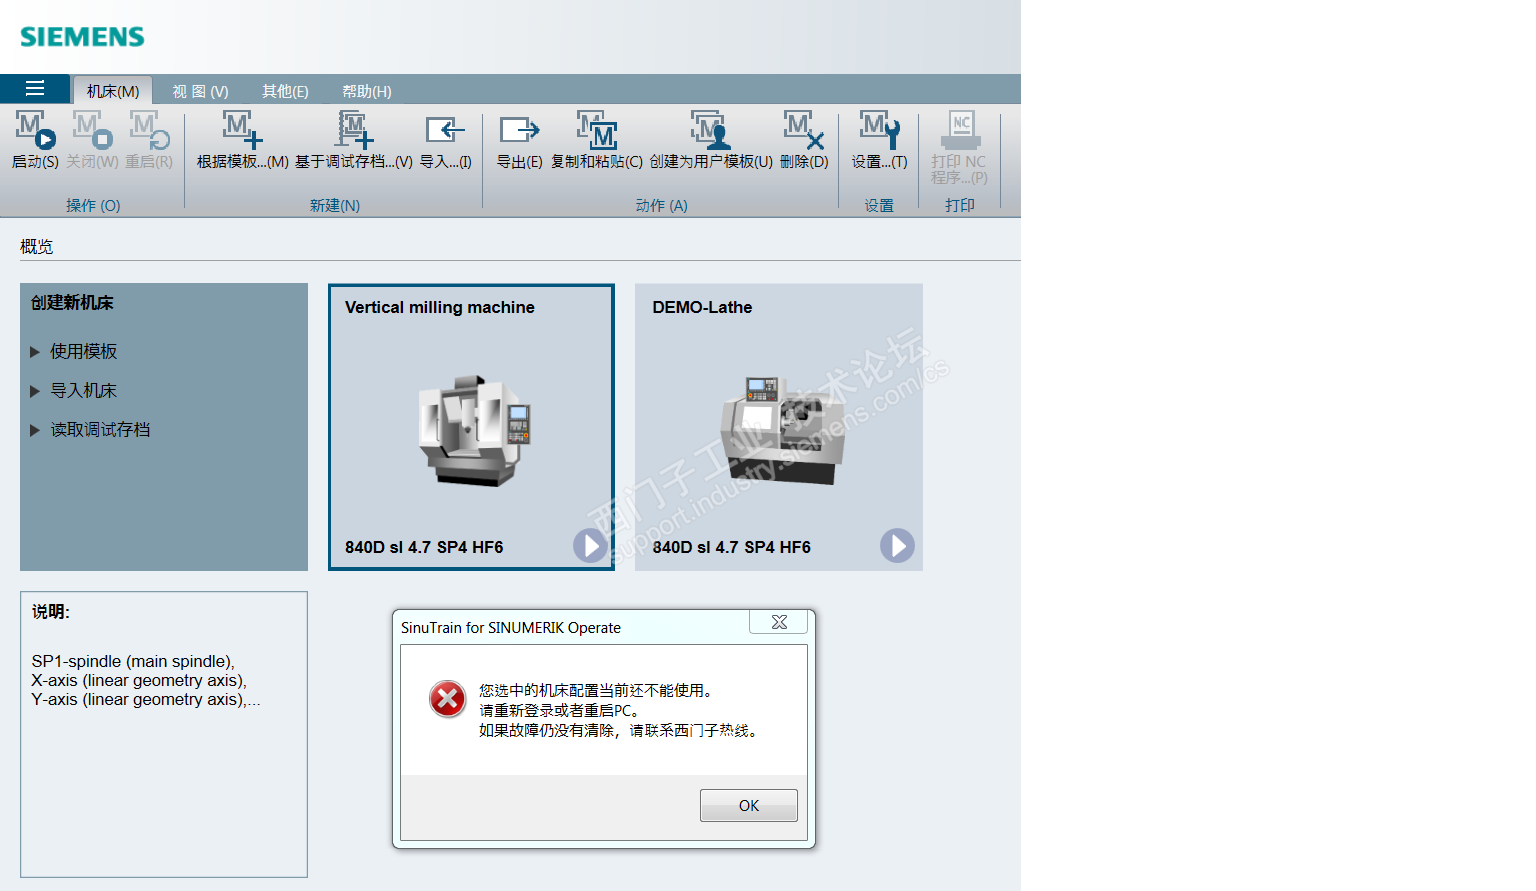Open the 帮助(H) help tab
Screen dimensions: 1536x891
(367, 91)
